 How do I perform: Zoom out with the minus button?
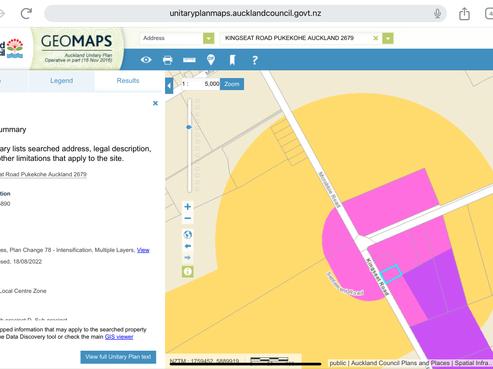[188, 219]
